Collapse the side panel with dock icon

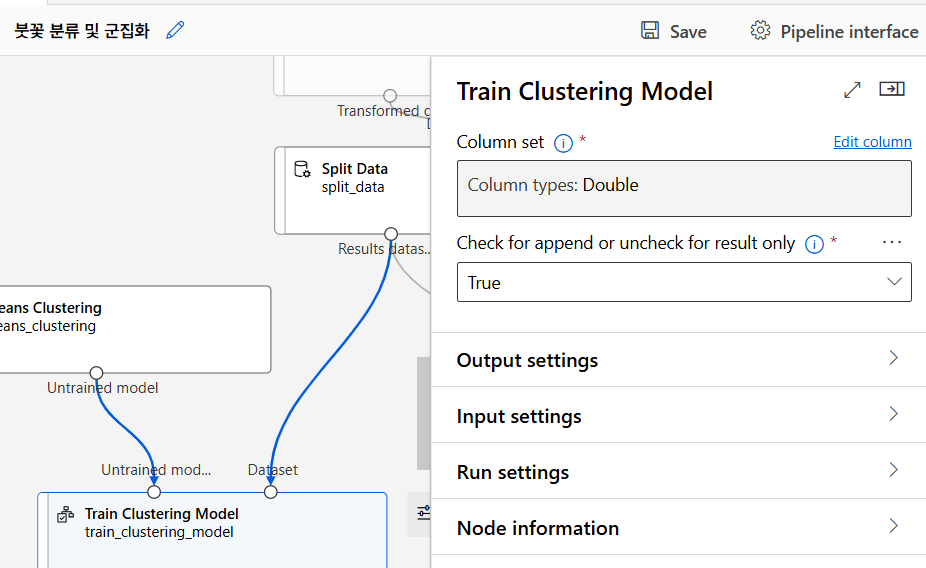891,90
